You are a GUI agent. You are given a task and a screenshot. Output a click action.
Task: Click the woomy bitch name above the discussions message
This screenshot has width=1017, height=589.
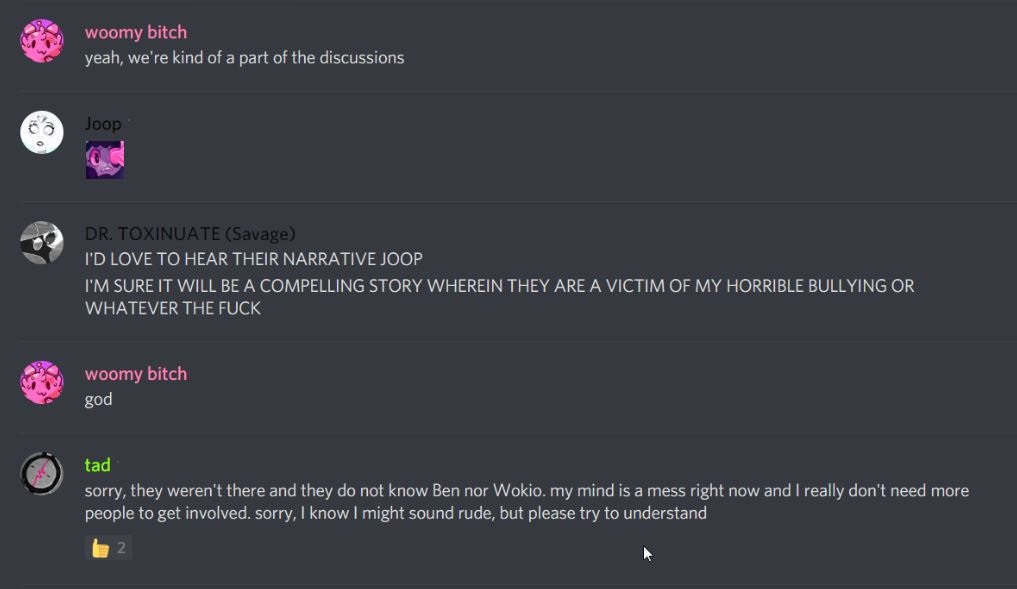136,32
